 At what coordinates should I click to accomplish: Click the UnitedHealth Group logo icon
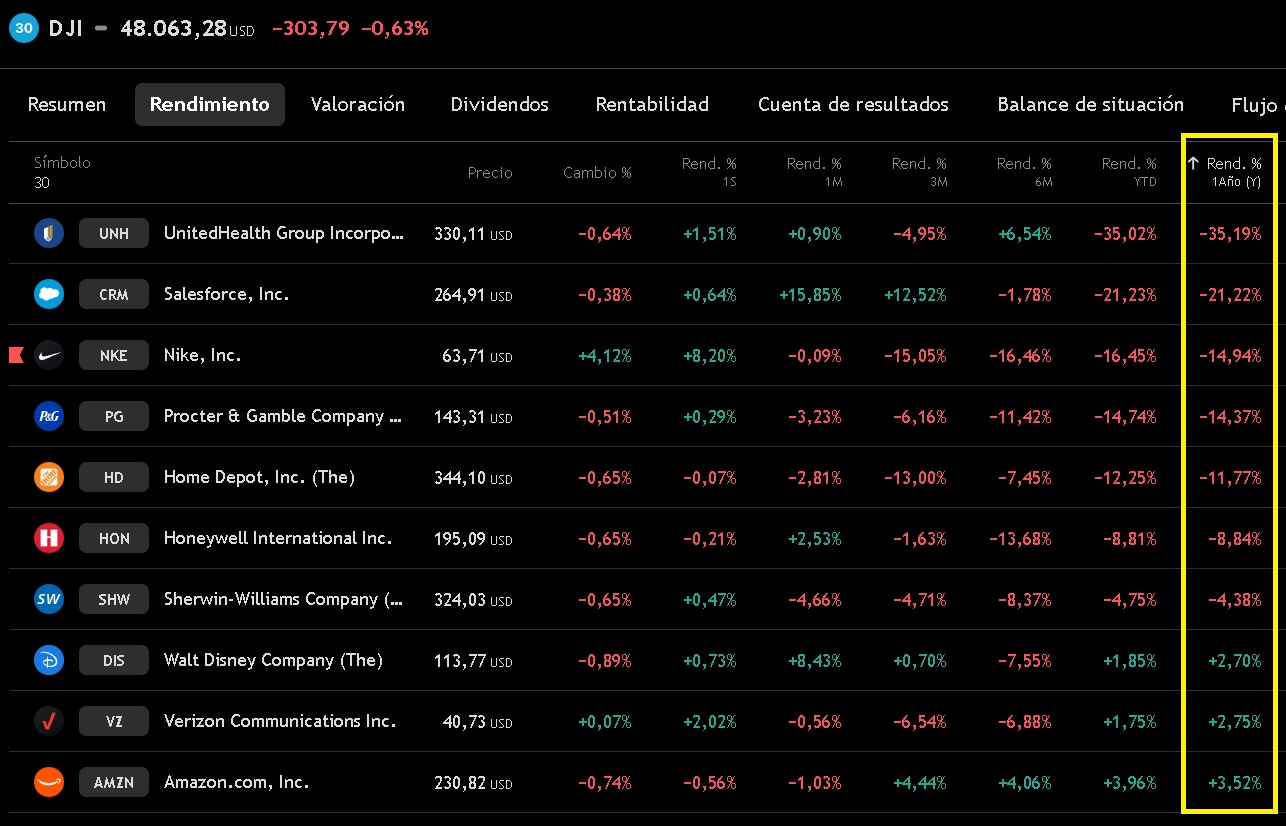[49, 234]
